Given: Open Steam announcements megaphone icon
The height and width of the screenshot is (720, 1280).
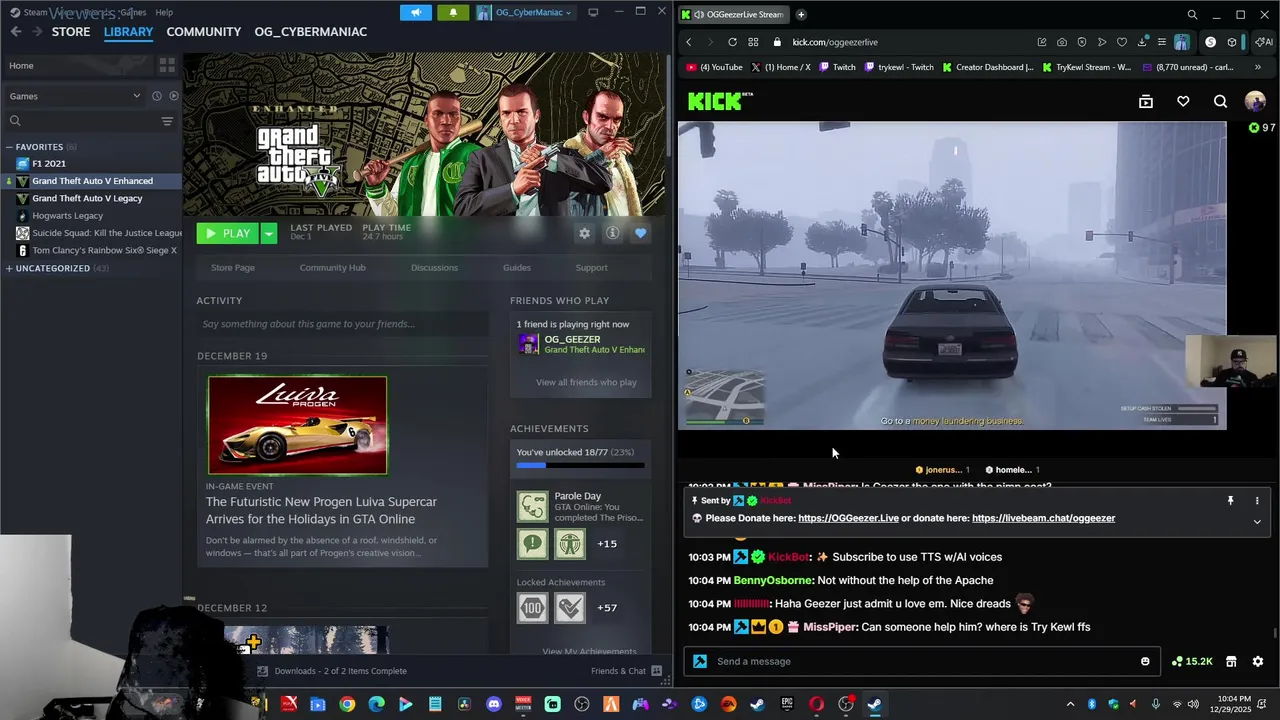Looking at the screenshot, I should click(x=416, y=12).
